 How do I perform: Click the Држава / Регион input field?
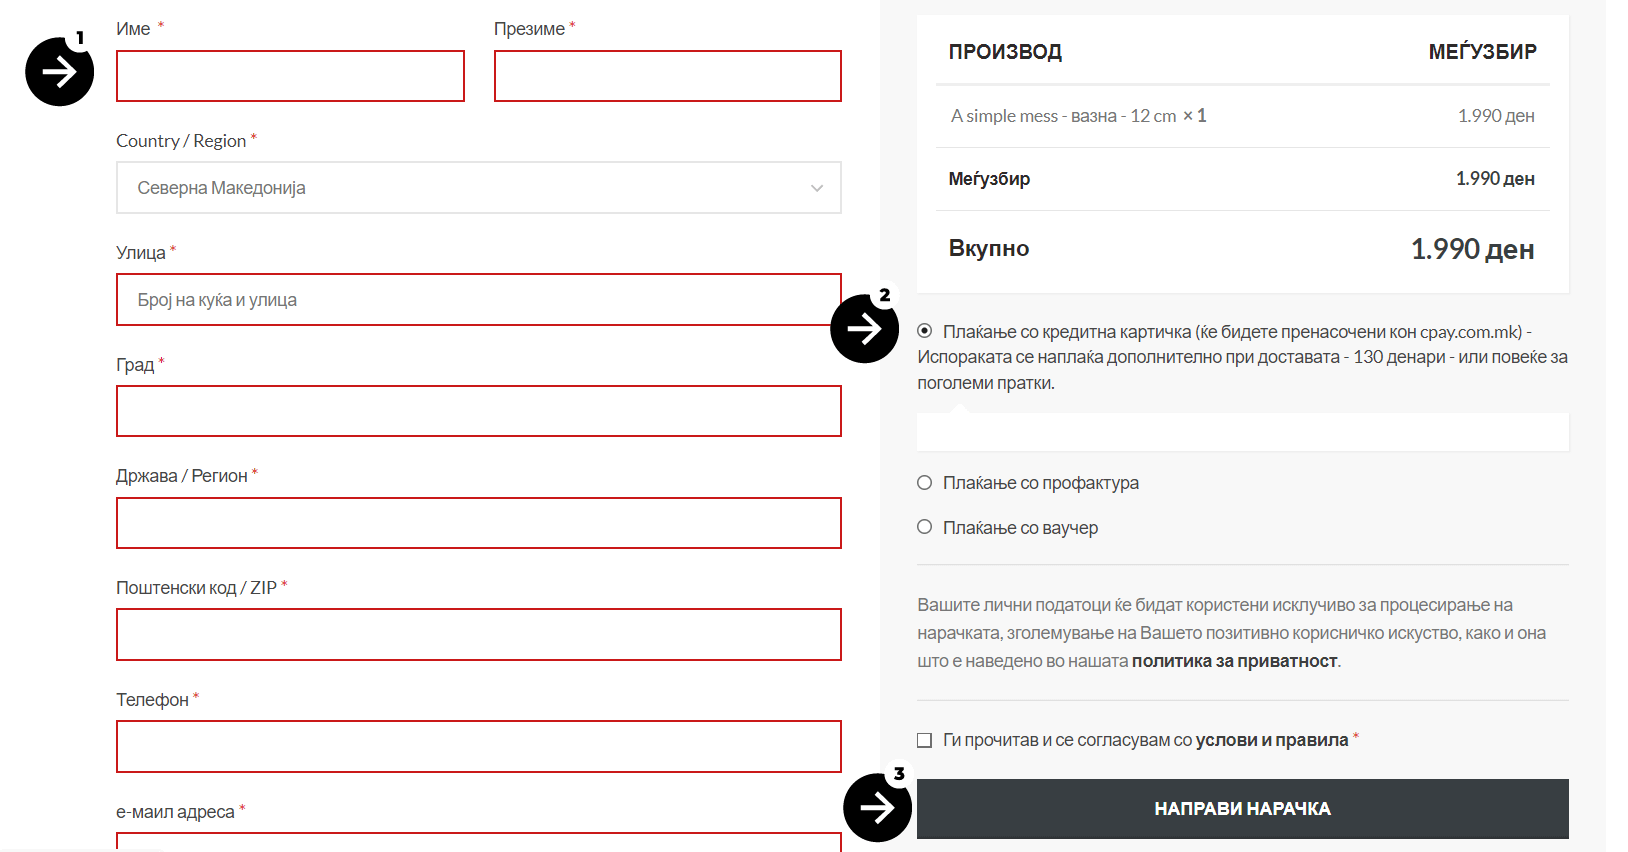pos(479,523)
